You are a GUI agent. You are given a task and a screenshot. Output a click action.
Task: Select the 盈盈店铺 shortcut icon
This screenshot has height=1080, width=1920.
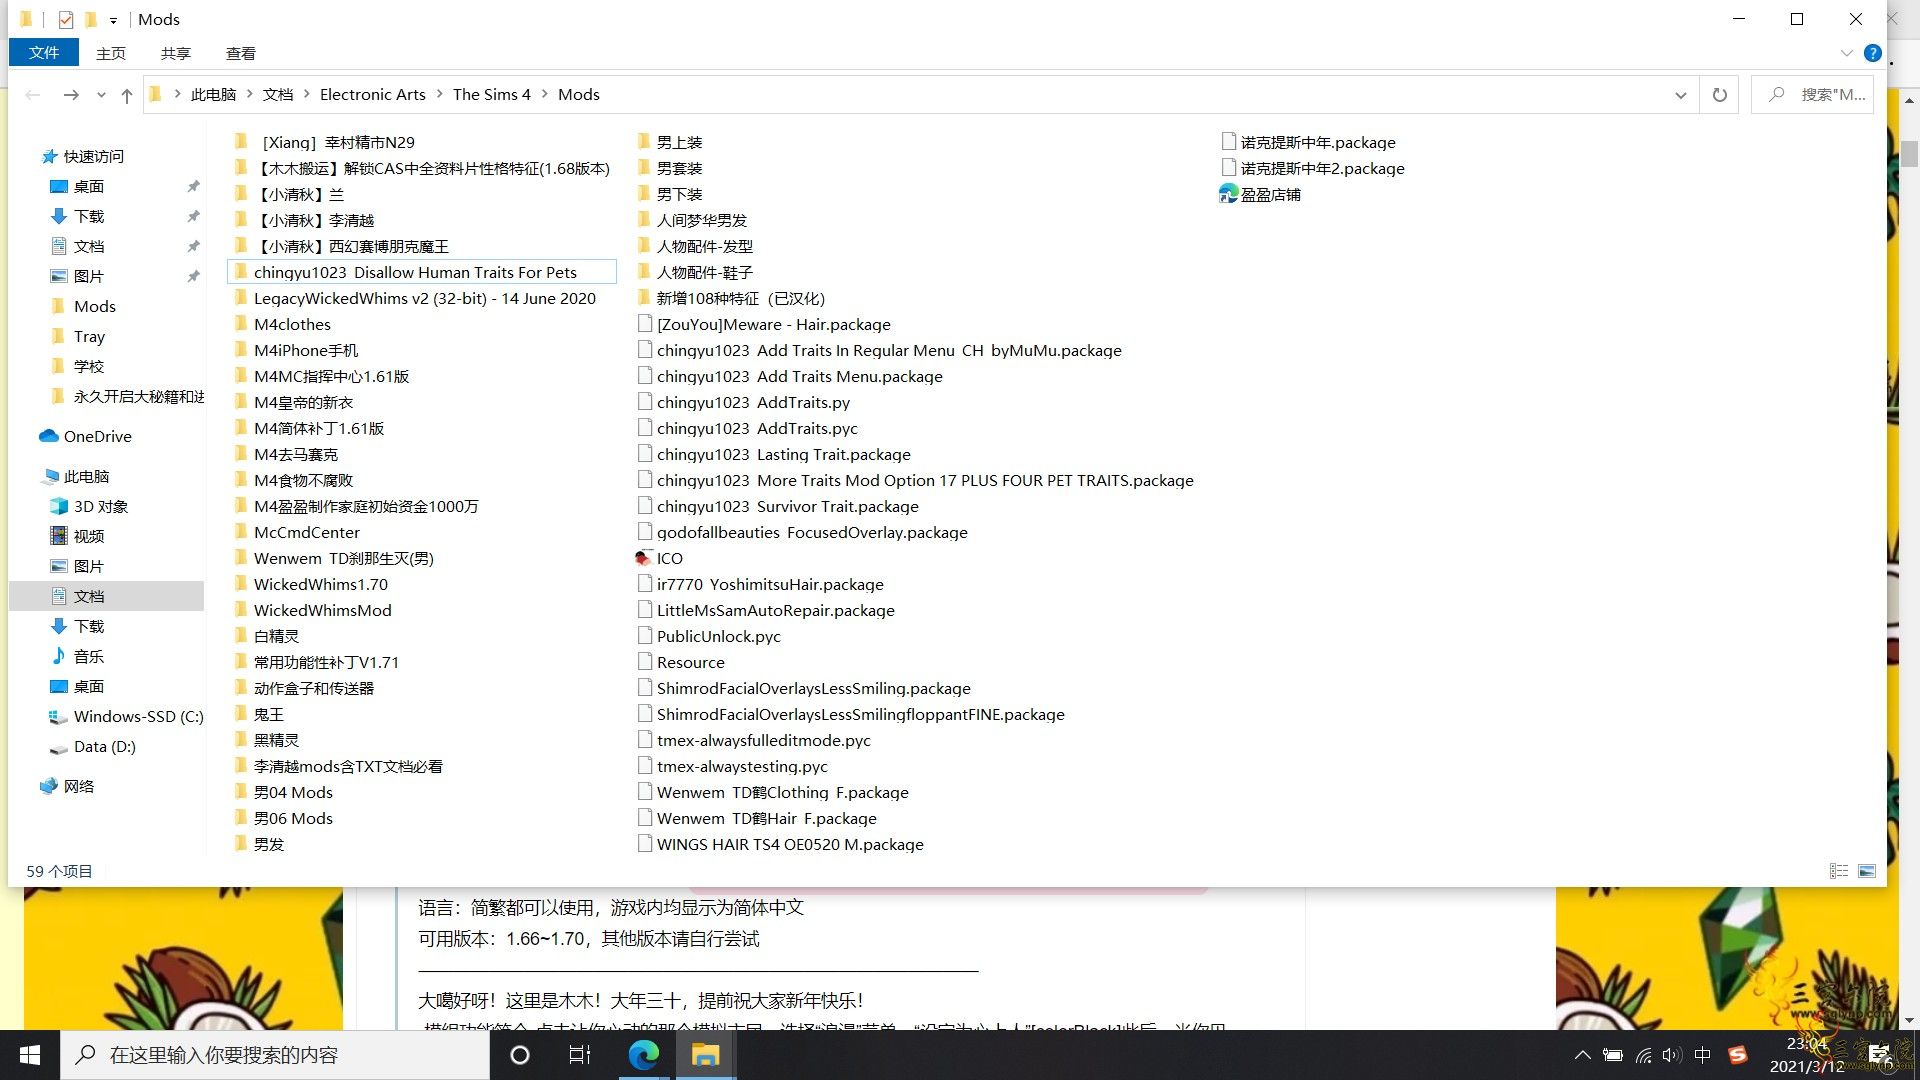[x=1228, y=194]
